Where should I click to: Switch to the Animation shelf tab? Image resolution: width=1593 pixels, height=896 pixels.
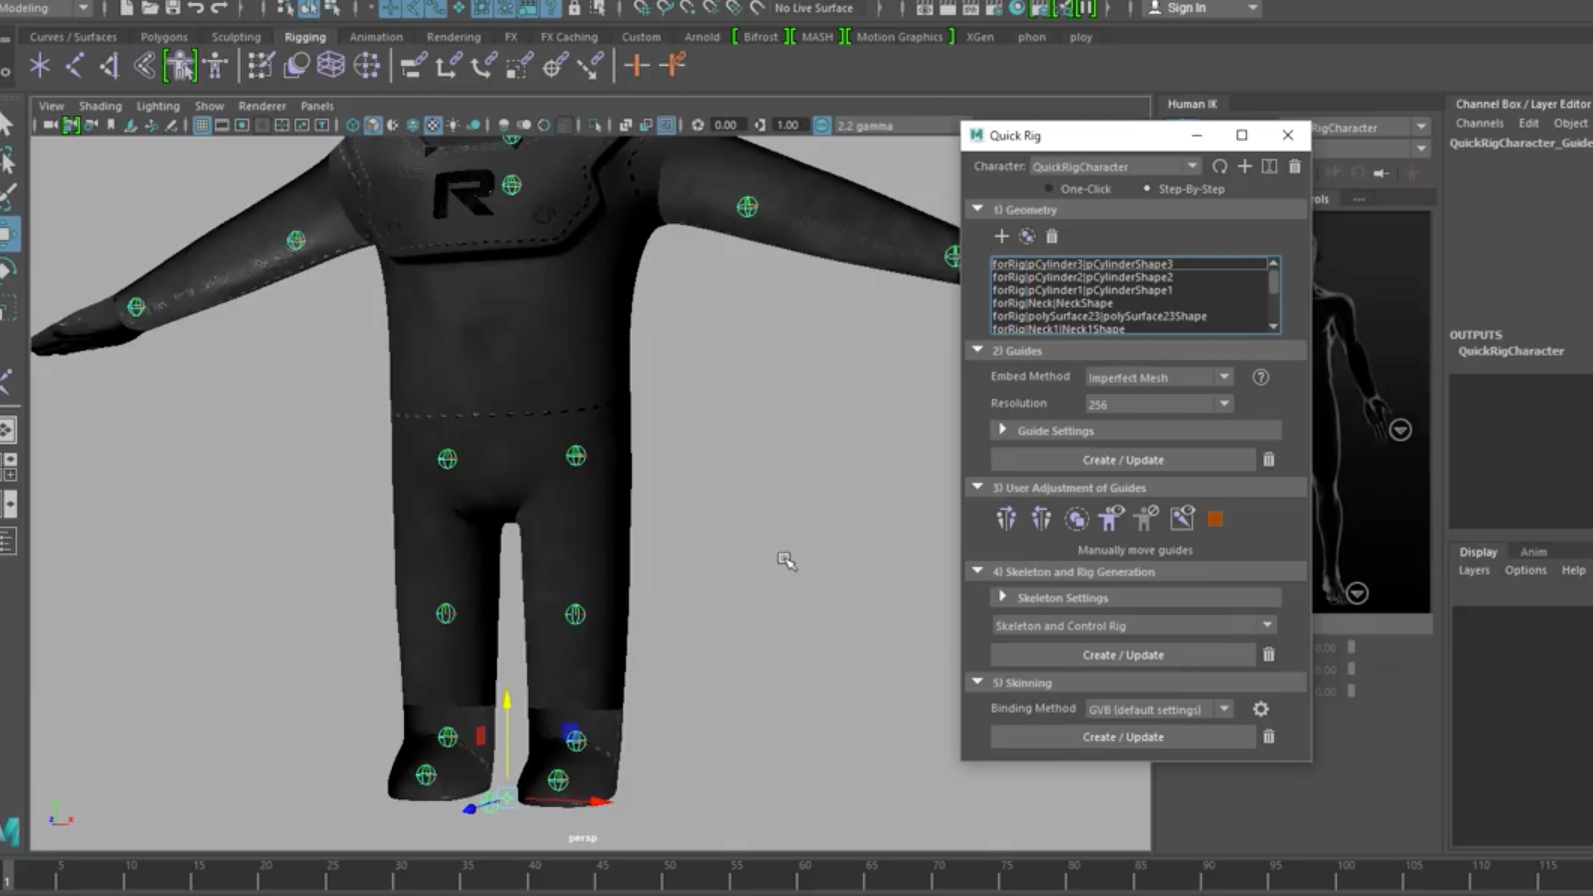376,37
